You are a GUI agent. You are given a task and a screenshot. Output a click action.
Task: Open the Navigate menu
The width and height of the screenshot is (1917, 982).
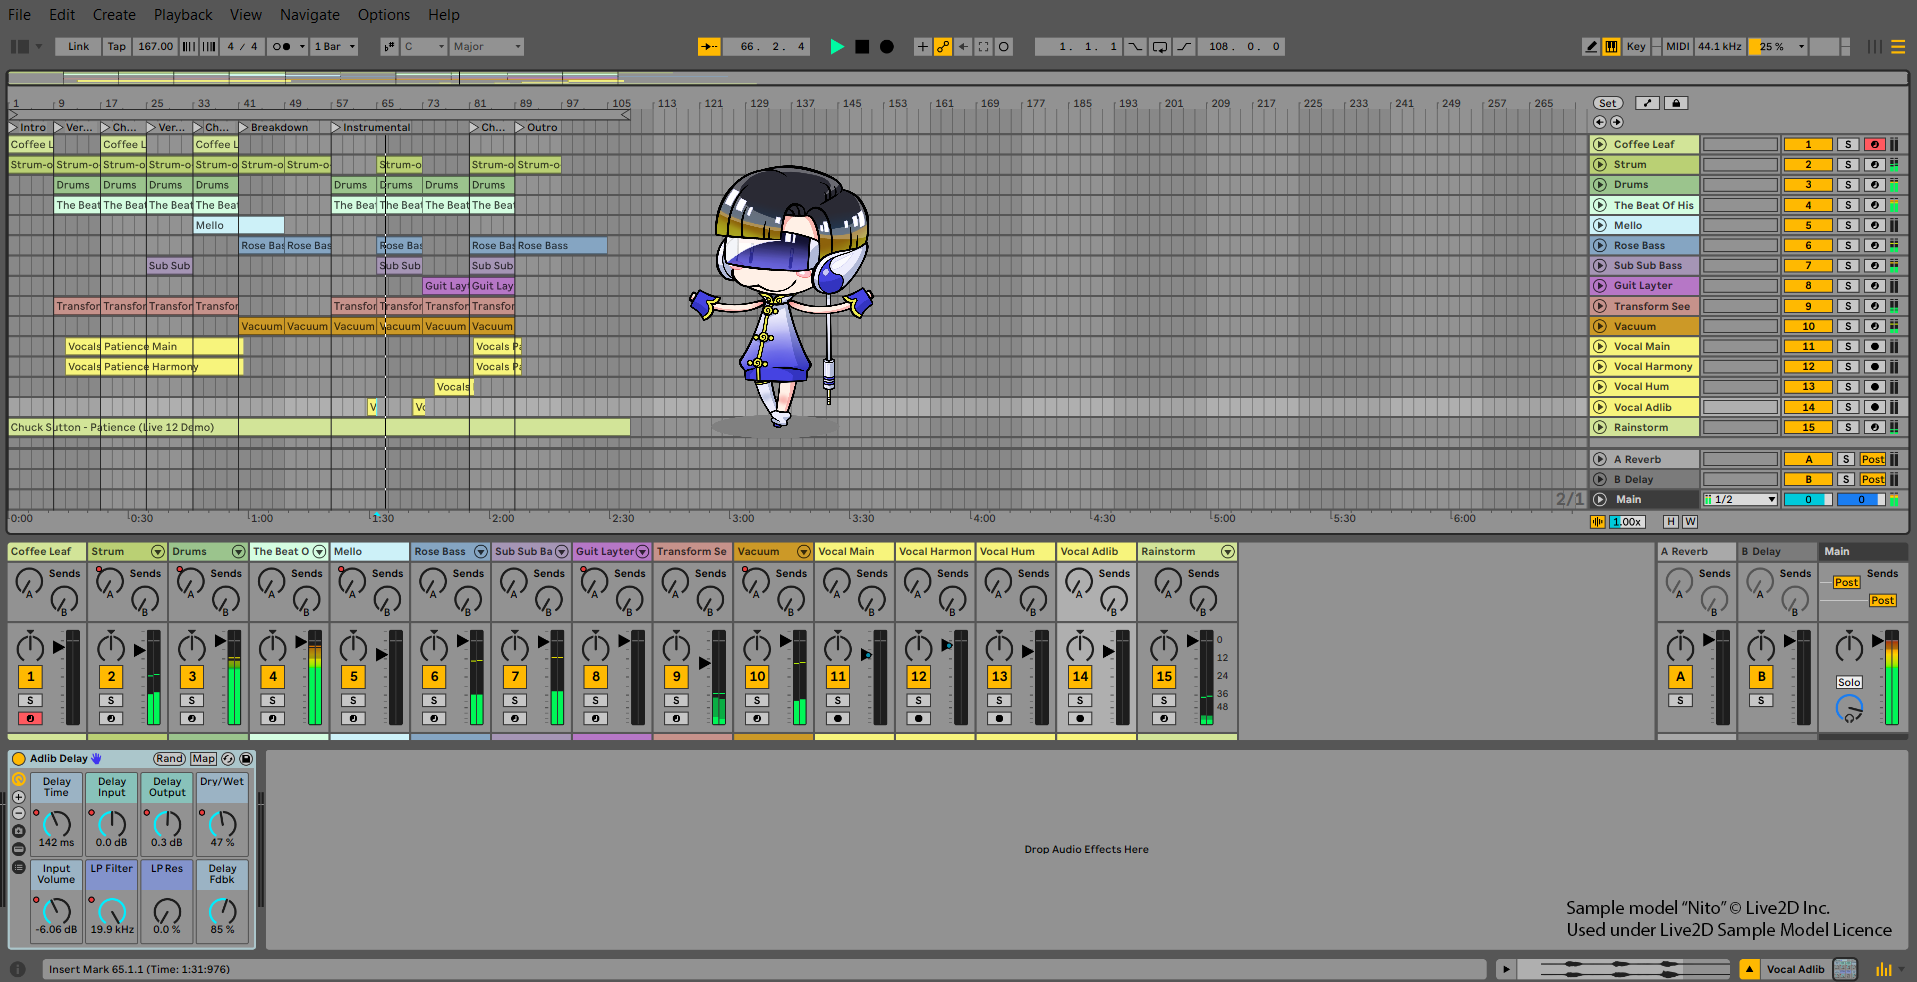[x=310, y=15]
